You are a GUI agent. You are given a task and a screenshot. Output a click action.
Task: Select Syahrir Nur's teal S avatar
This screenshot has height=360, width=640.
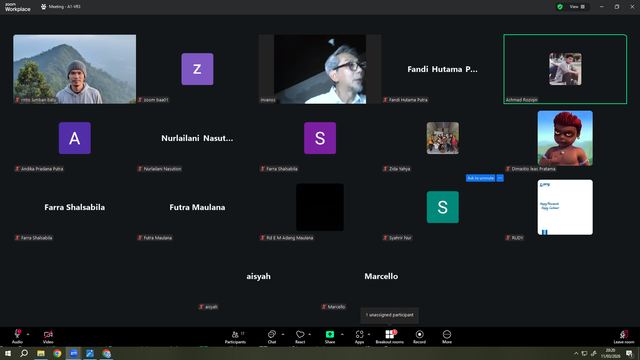442,207
